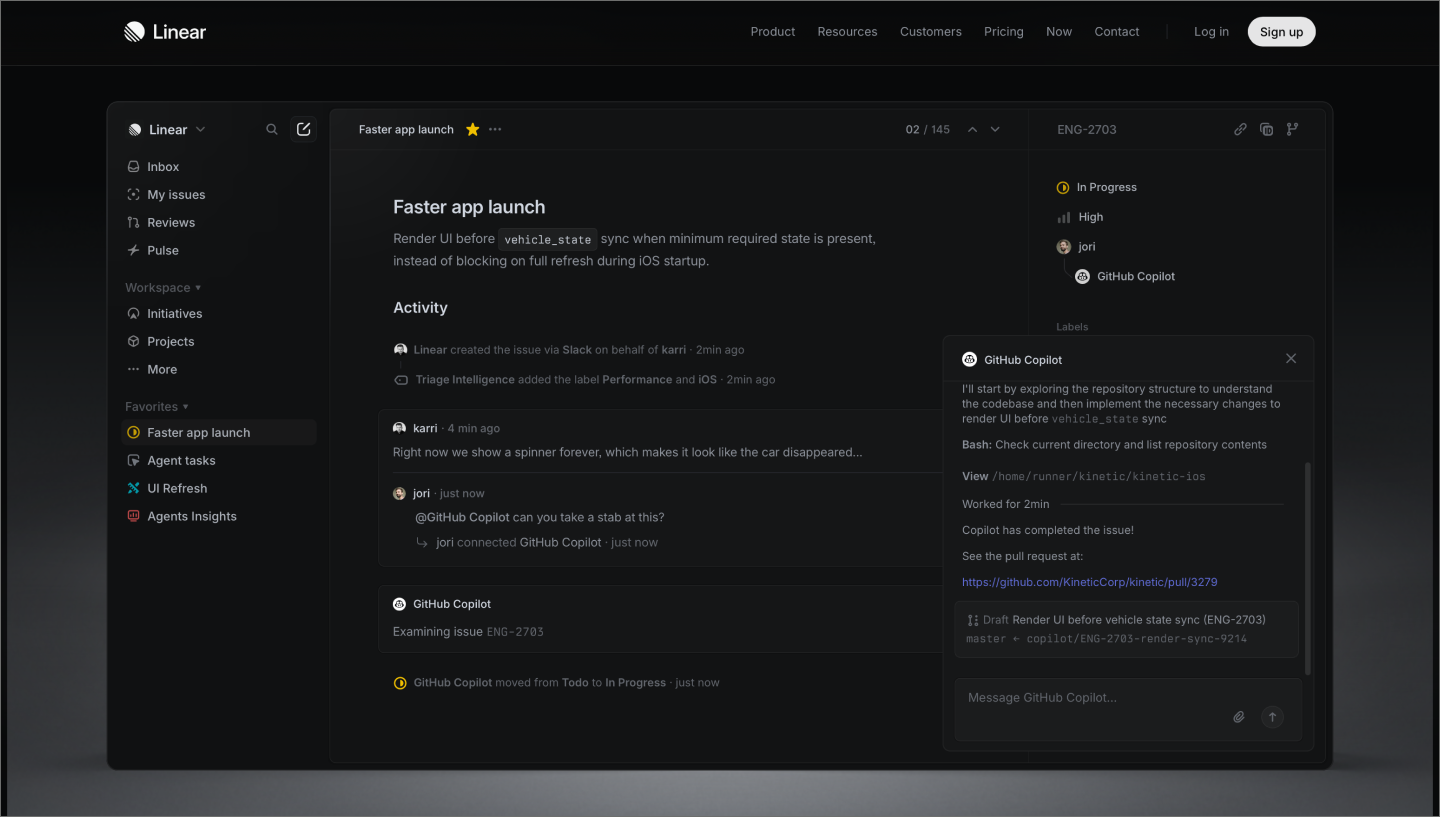Click Now in the top navigation

pyautogui.click(x=1059, y=32)
